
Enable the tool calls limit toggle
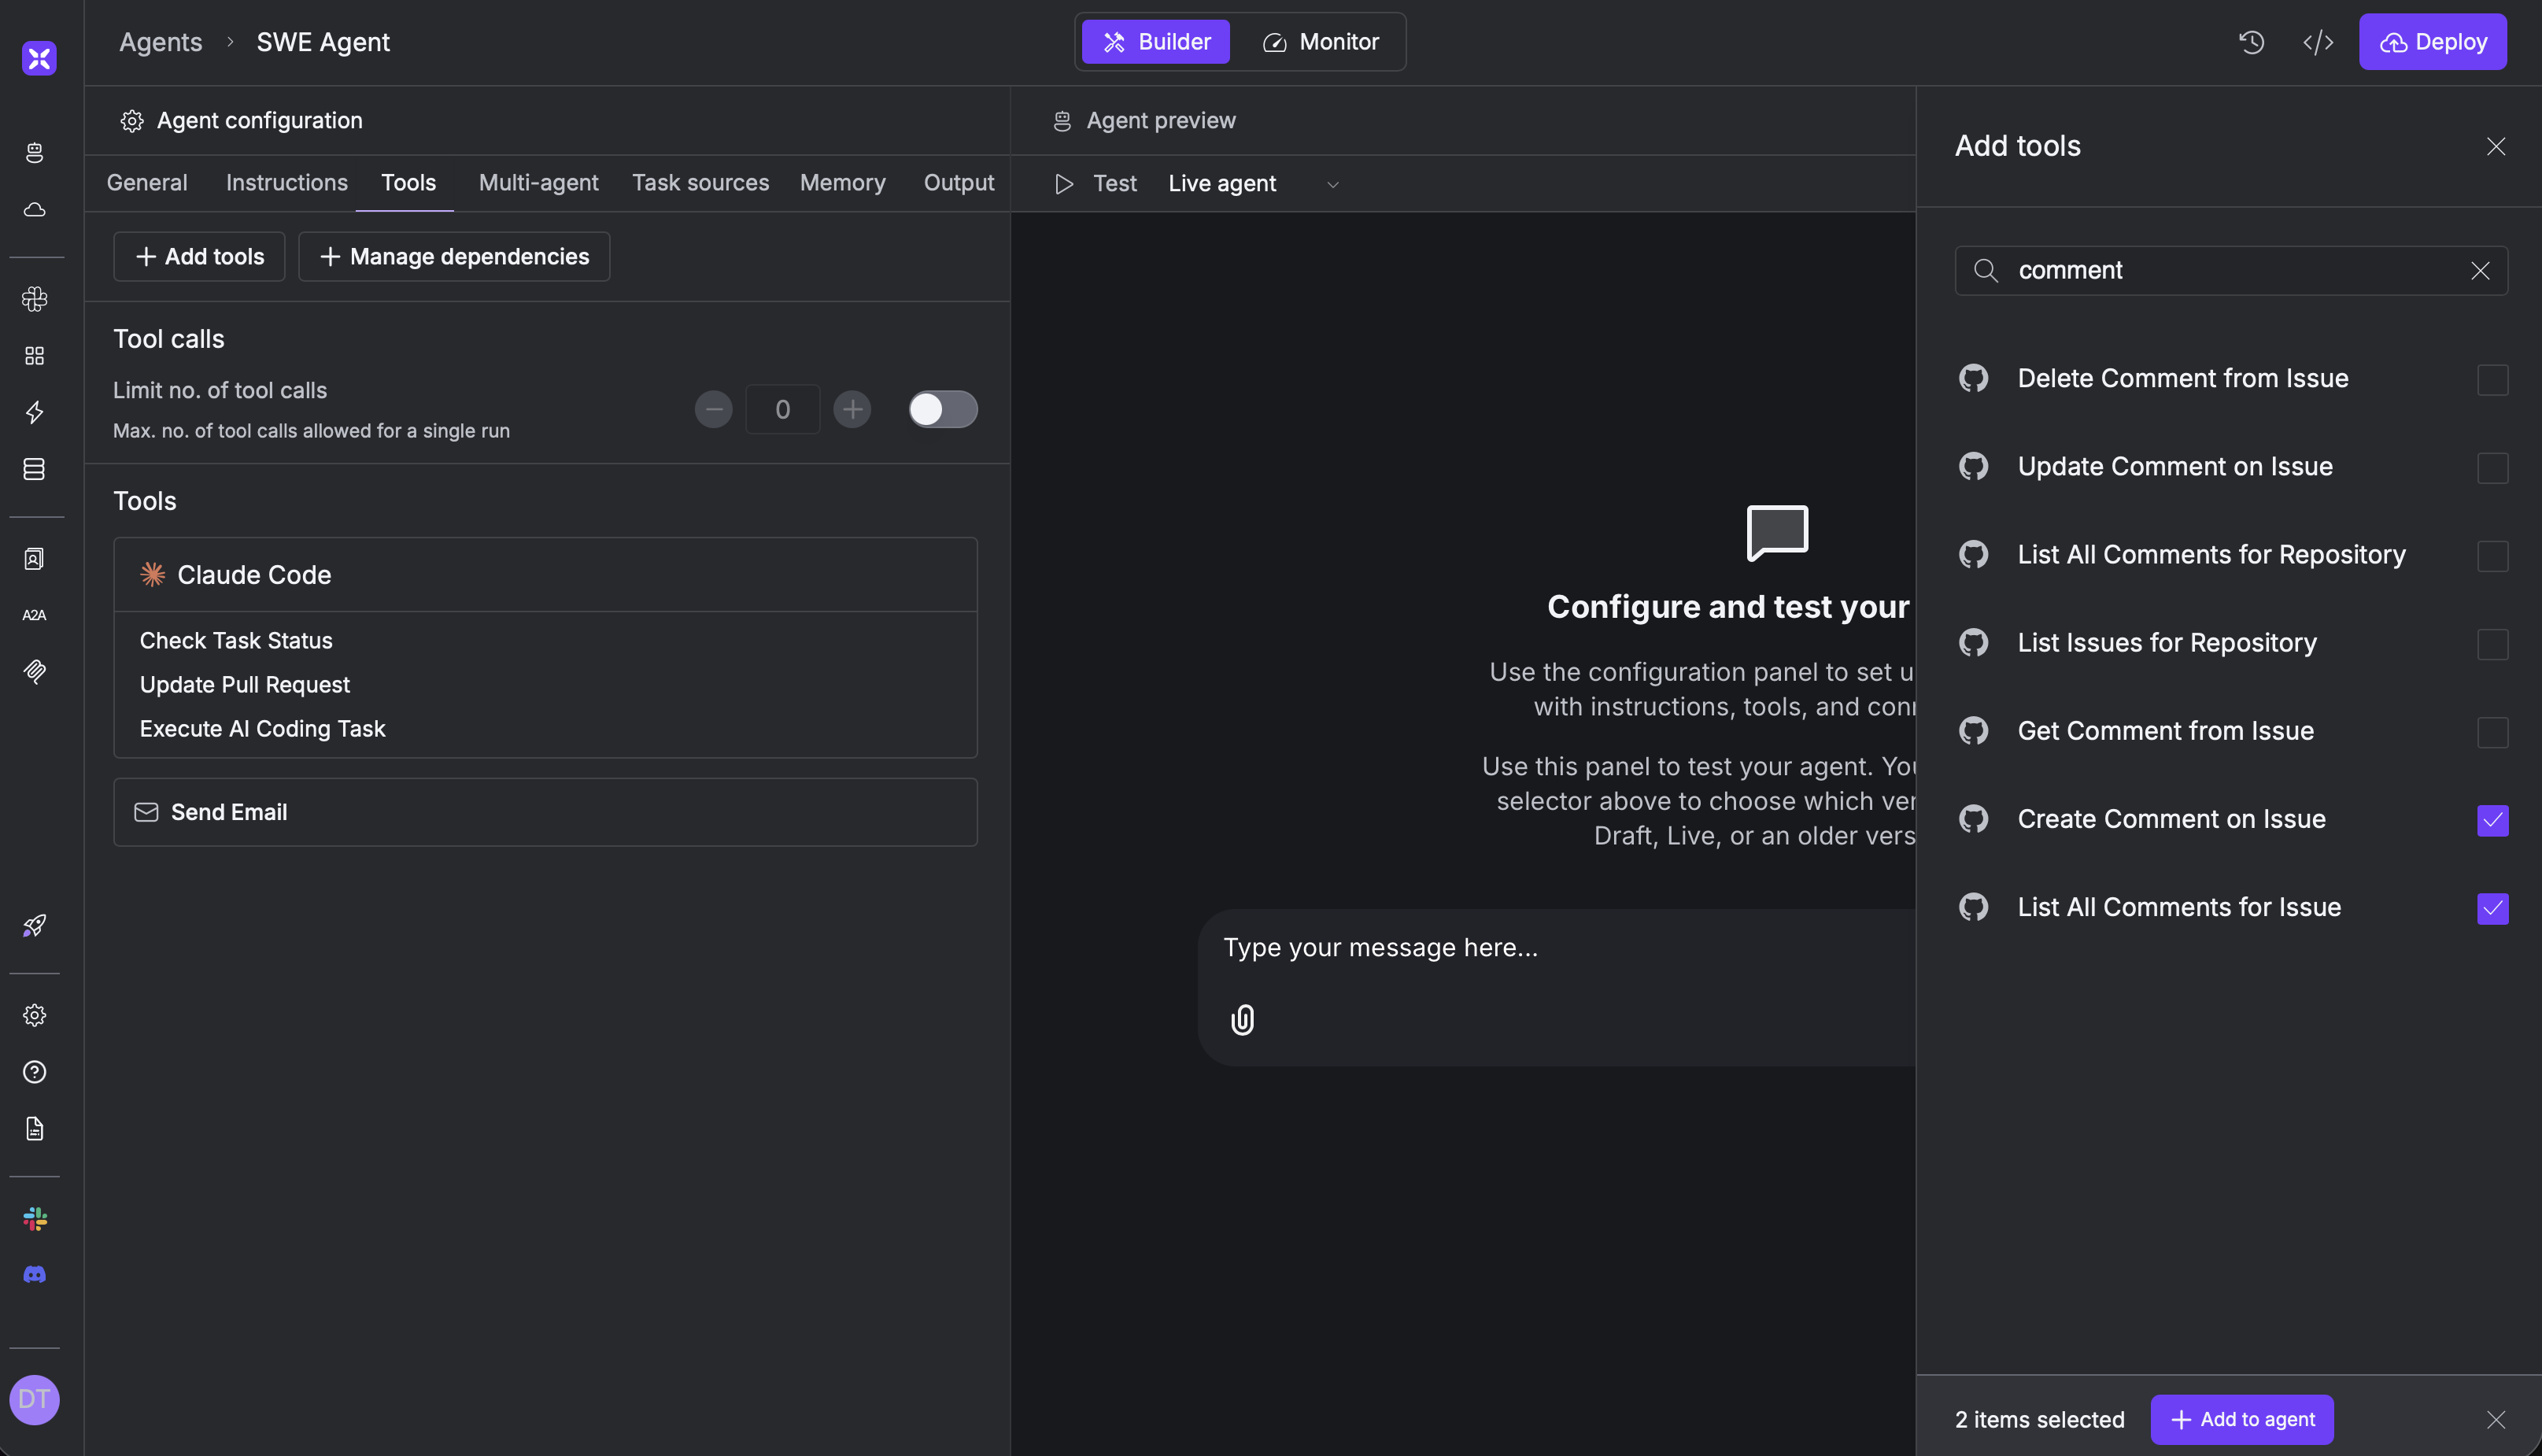(x=941, y=409)
